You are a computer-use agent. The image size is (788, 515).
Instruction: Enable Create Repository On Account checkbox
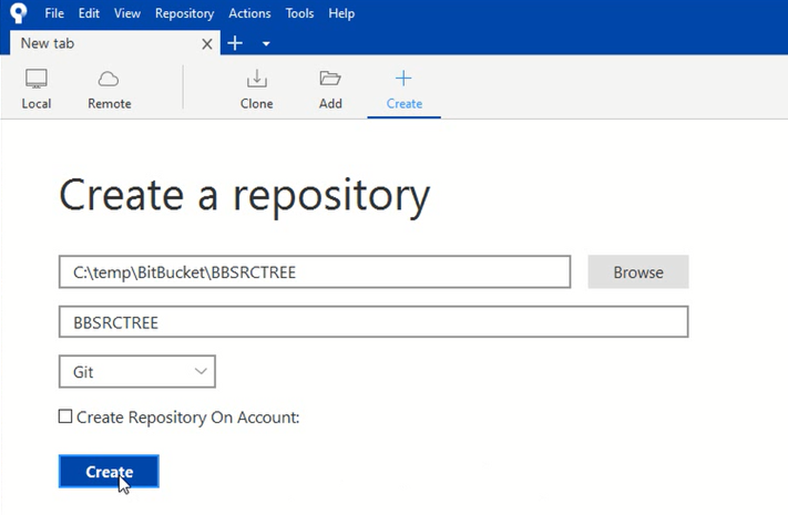pyautogui.click(x=65, y=417)
